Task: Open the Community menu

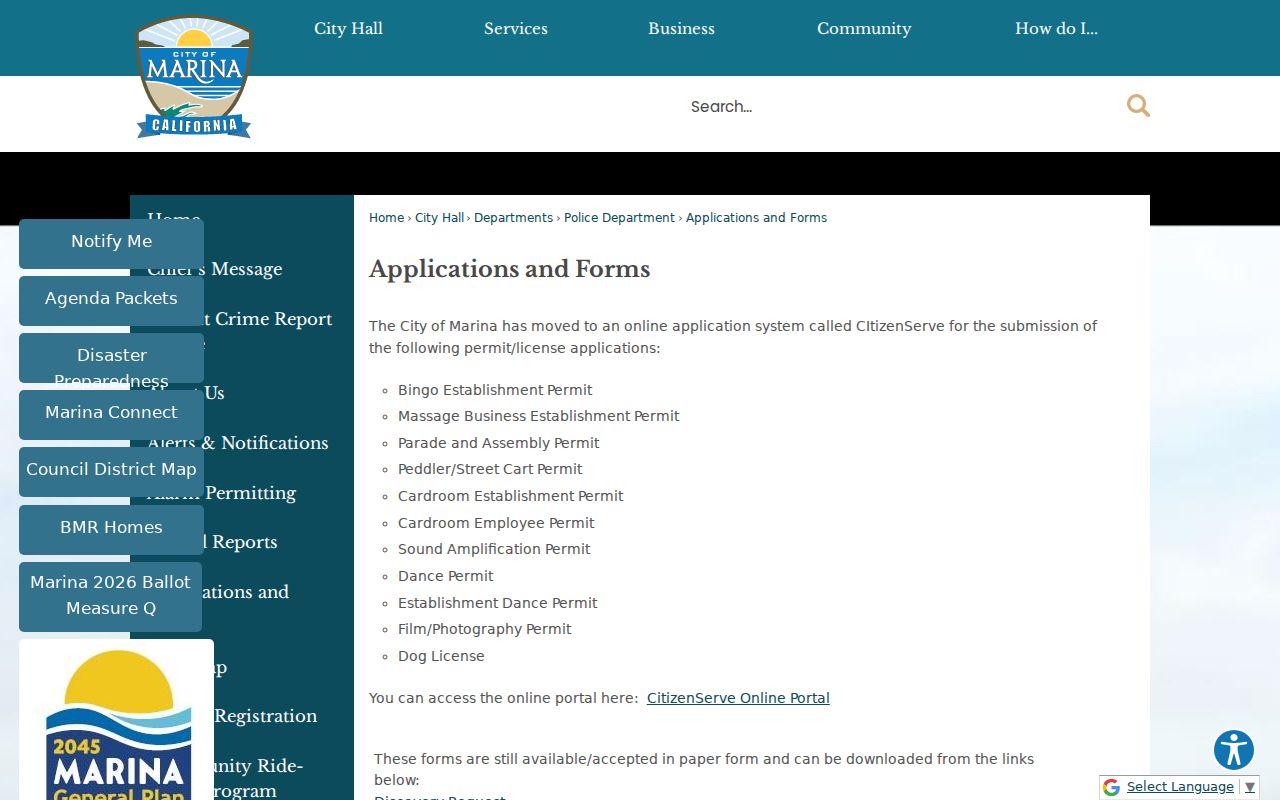Action: (x=864, y=28)
